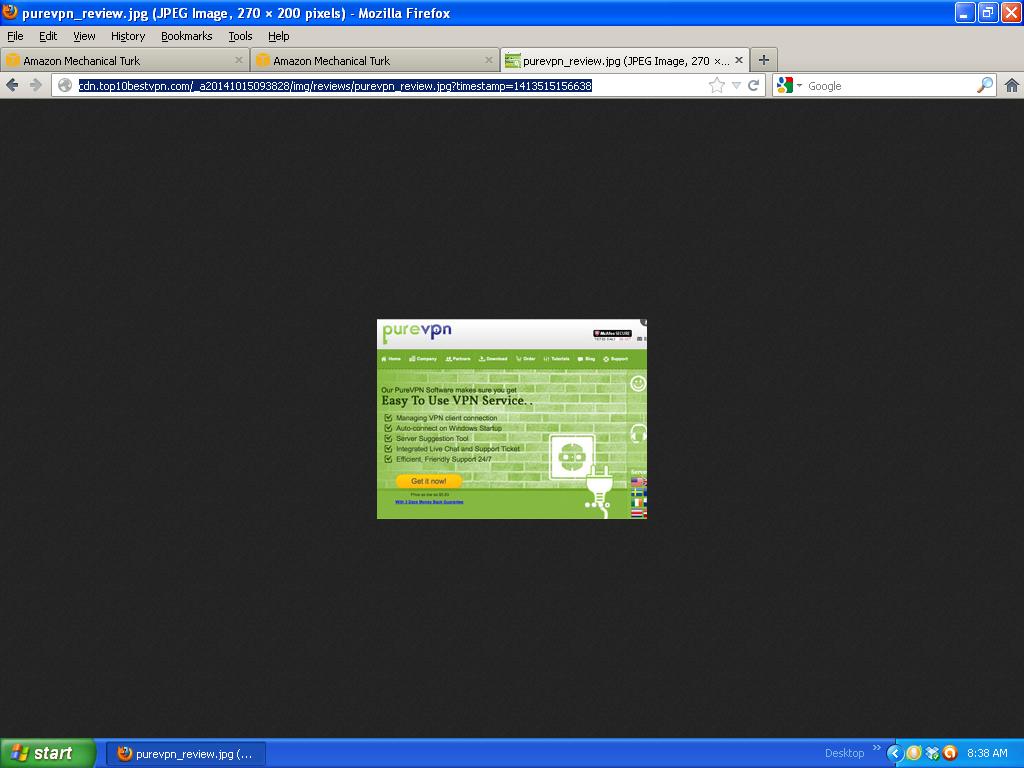Image resolution: width=1024 pixels, height=768 pixels.
Task: Close the purevpn_review.jpg tab
Action: (x=739, y=60)
